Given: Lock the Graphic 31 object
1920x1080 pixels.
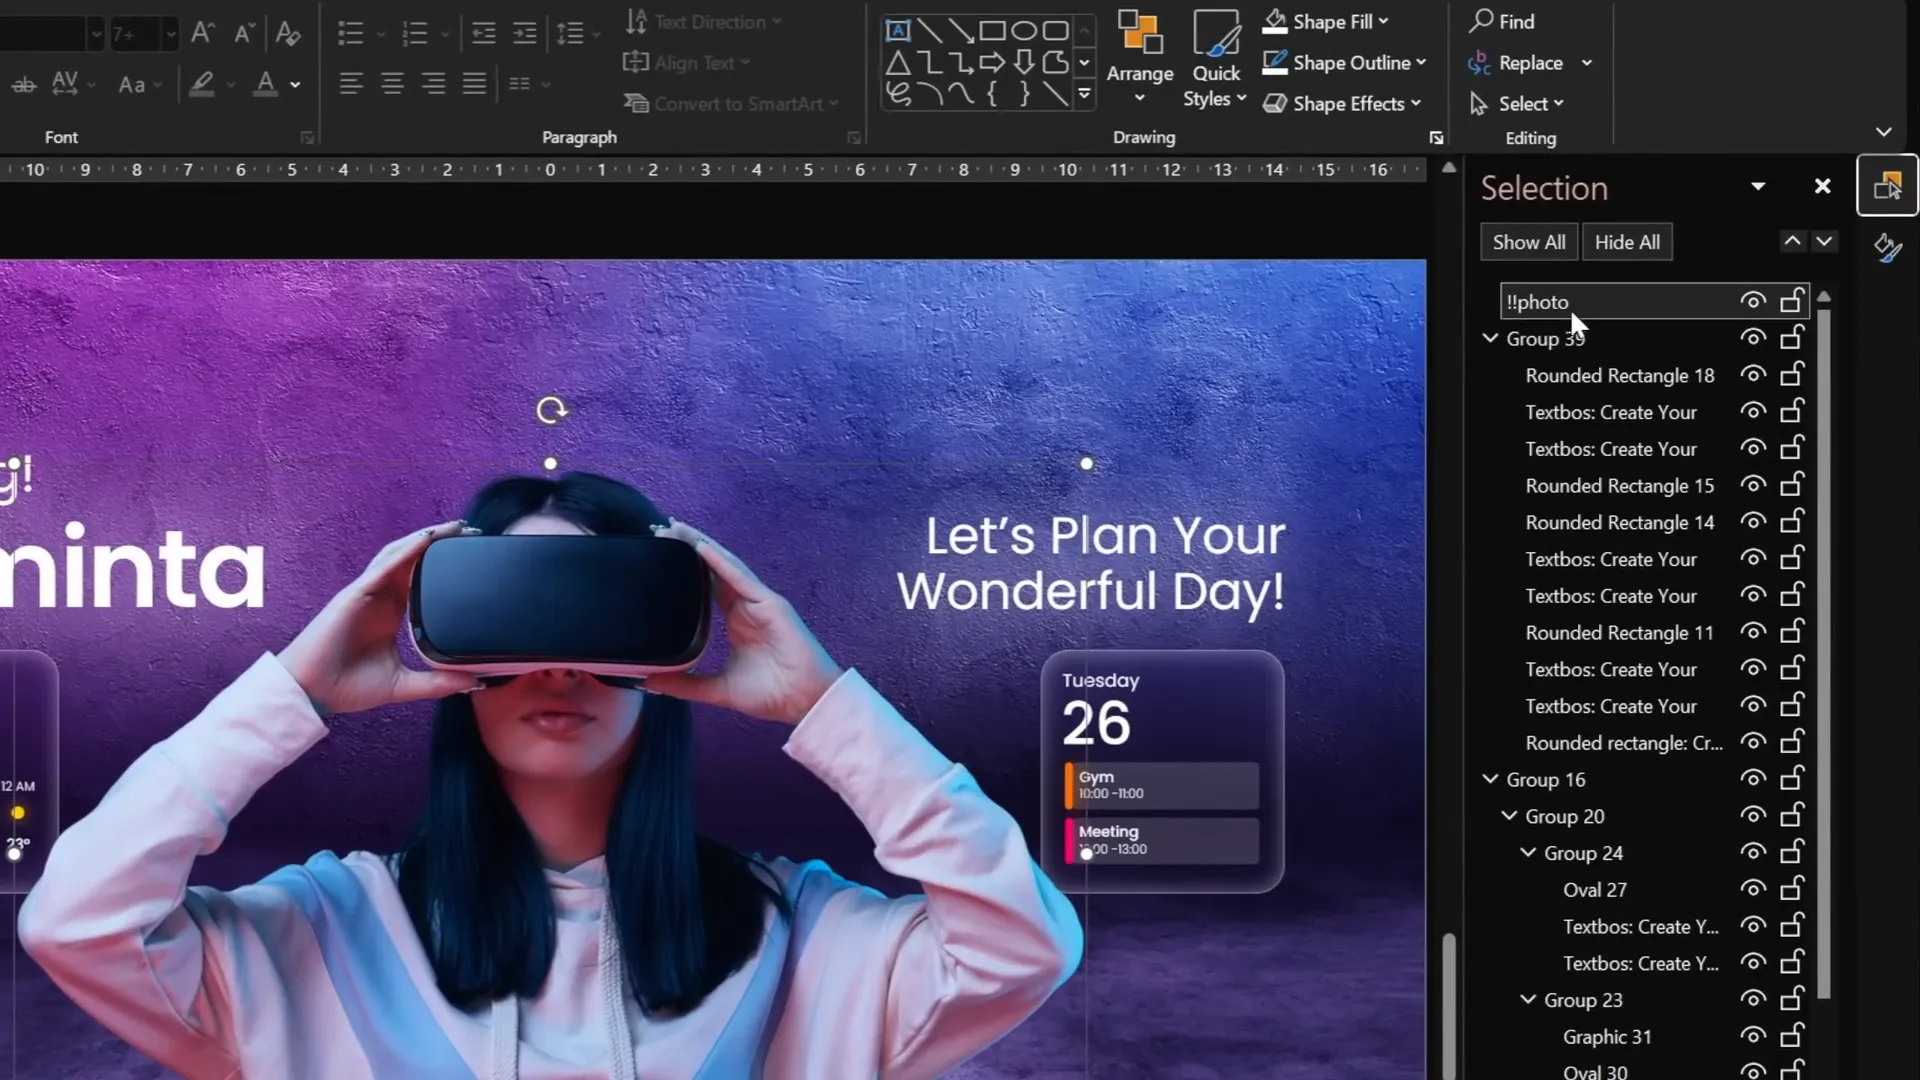Looking at the screenshot, I should 1792,1035.
